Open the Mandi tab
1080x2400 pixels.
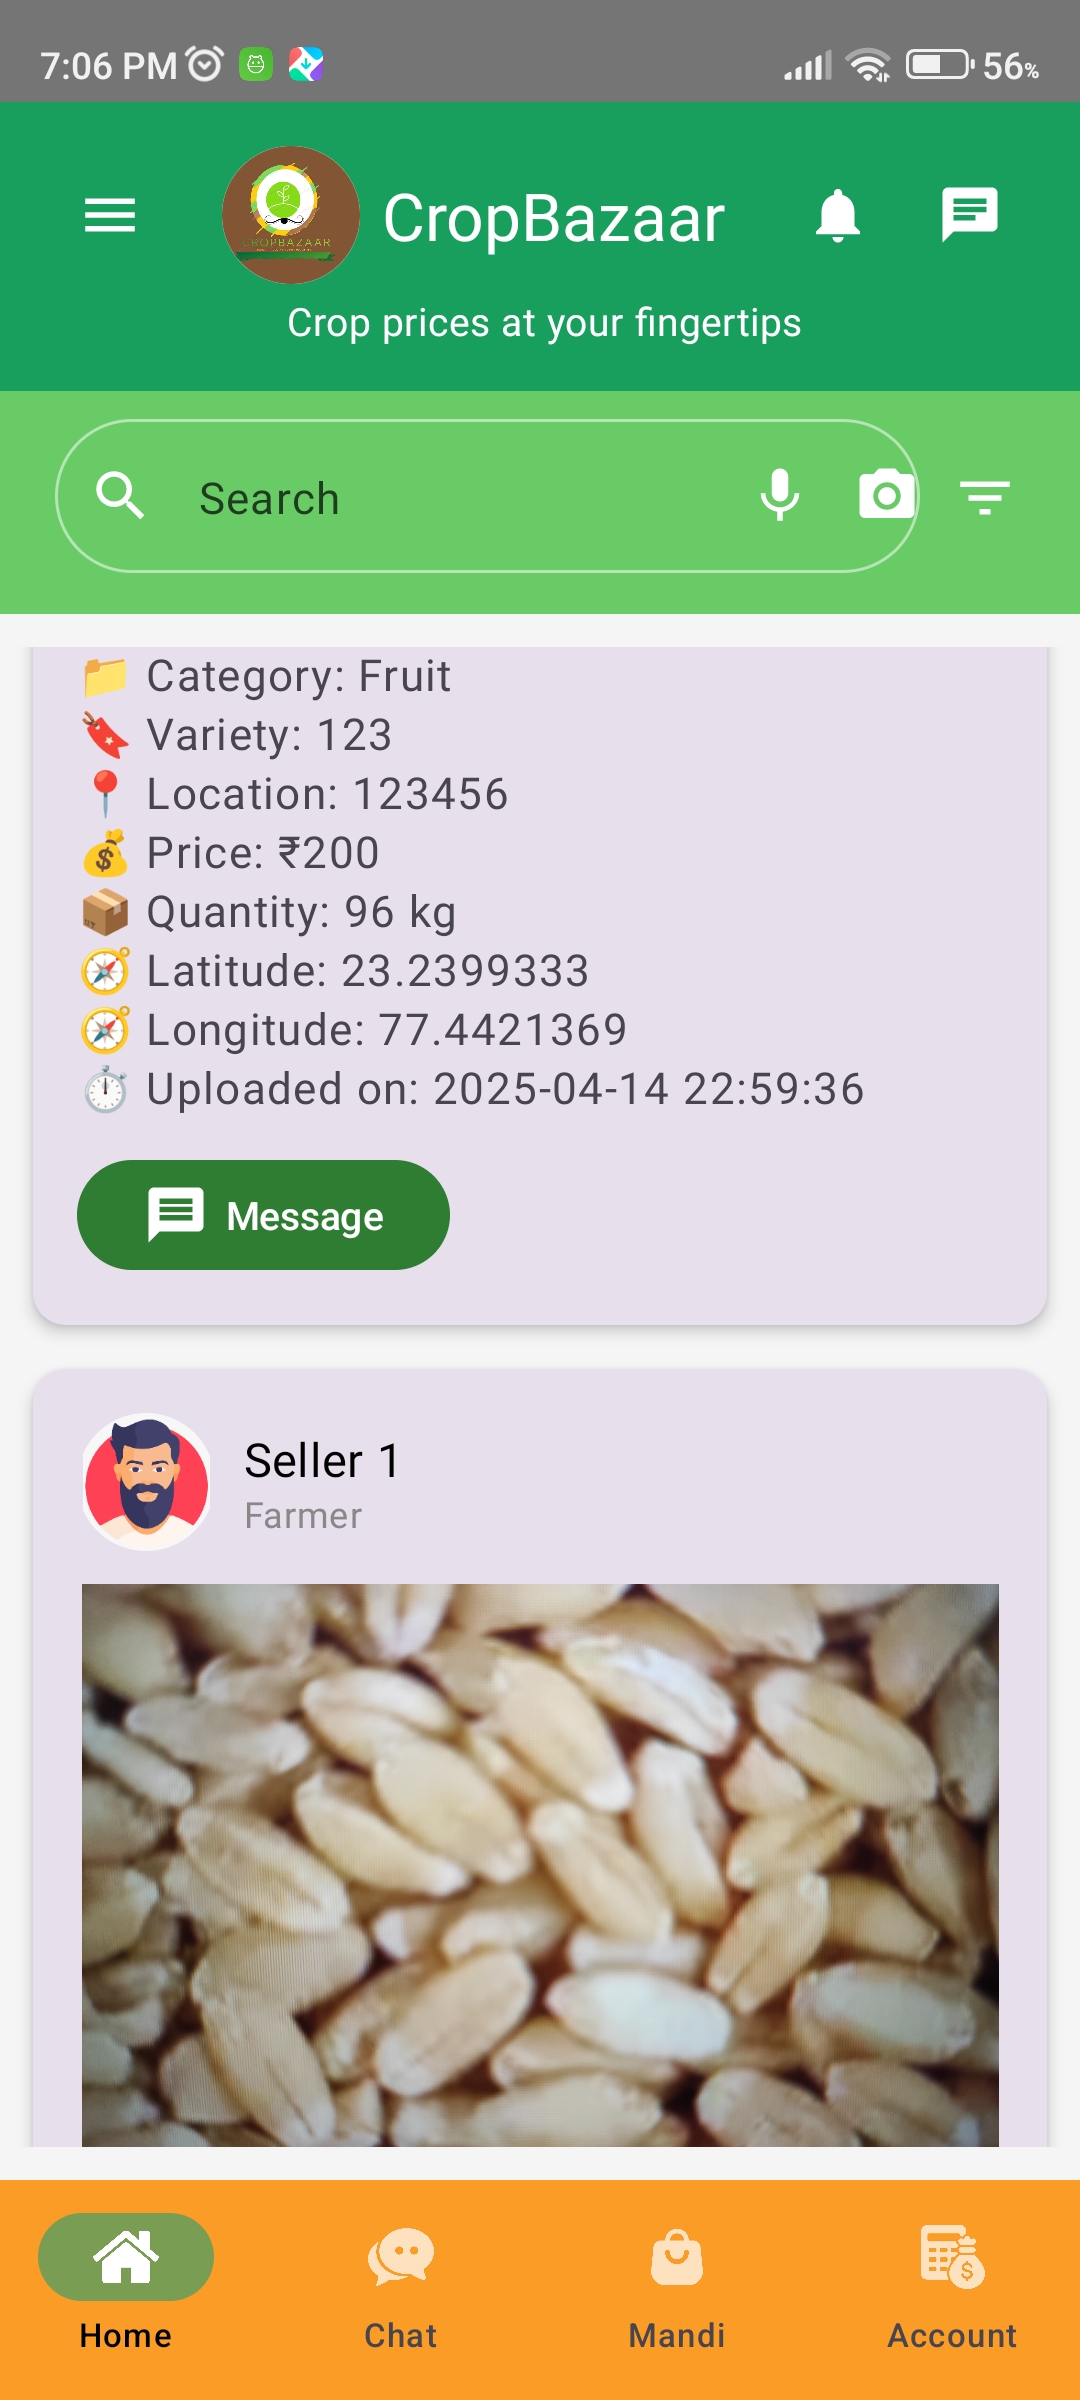pyautogui.click(x=677, y=2284)
